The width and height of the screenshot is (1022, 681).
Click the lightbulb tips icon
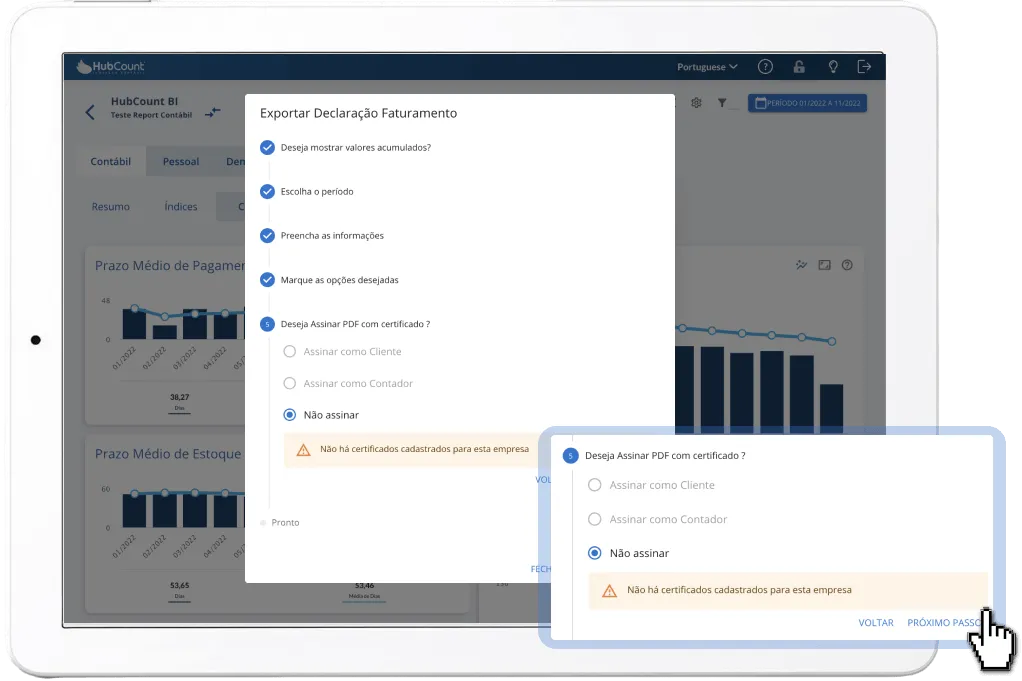pyautogui.click(x=833, y=66)
